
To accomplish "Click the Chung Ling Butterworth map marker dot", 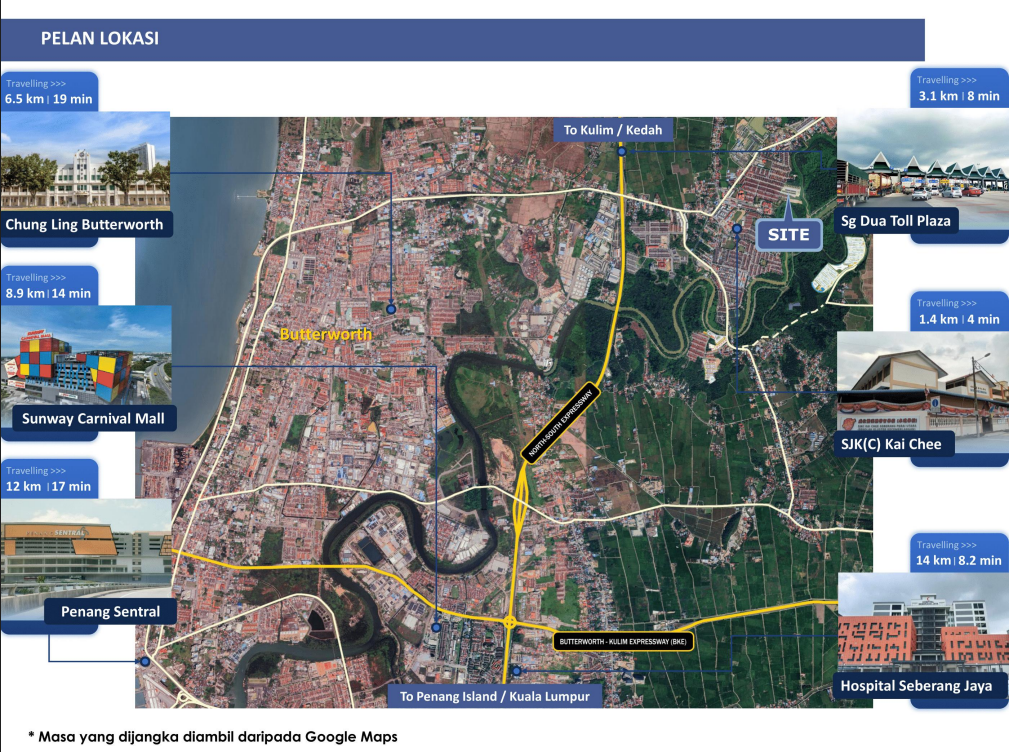I will coord(391,309).
